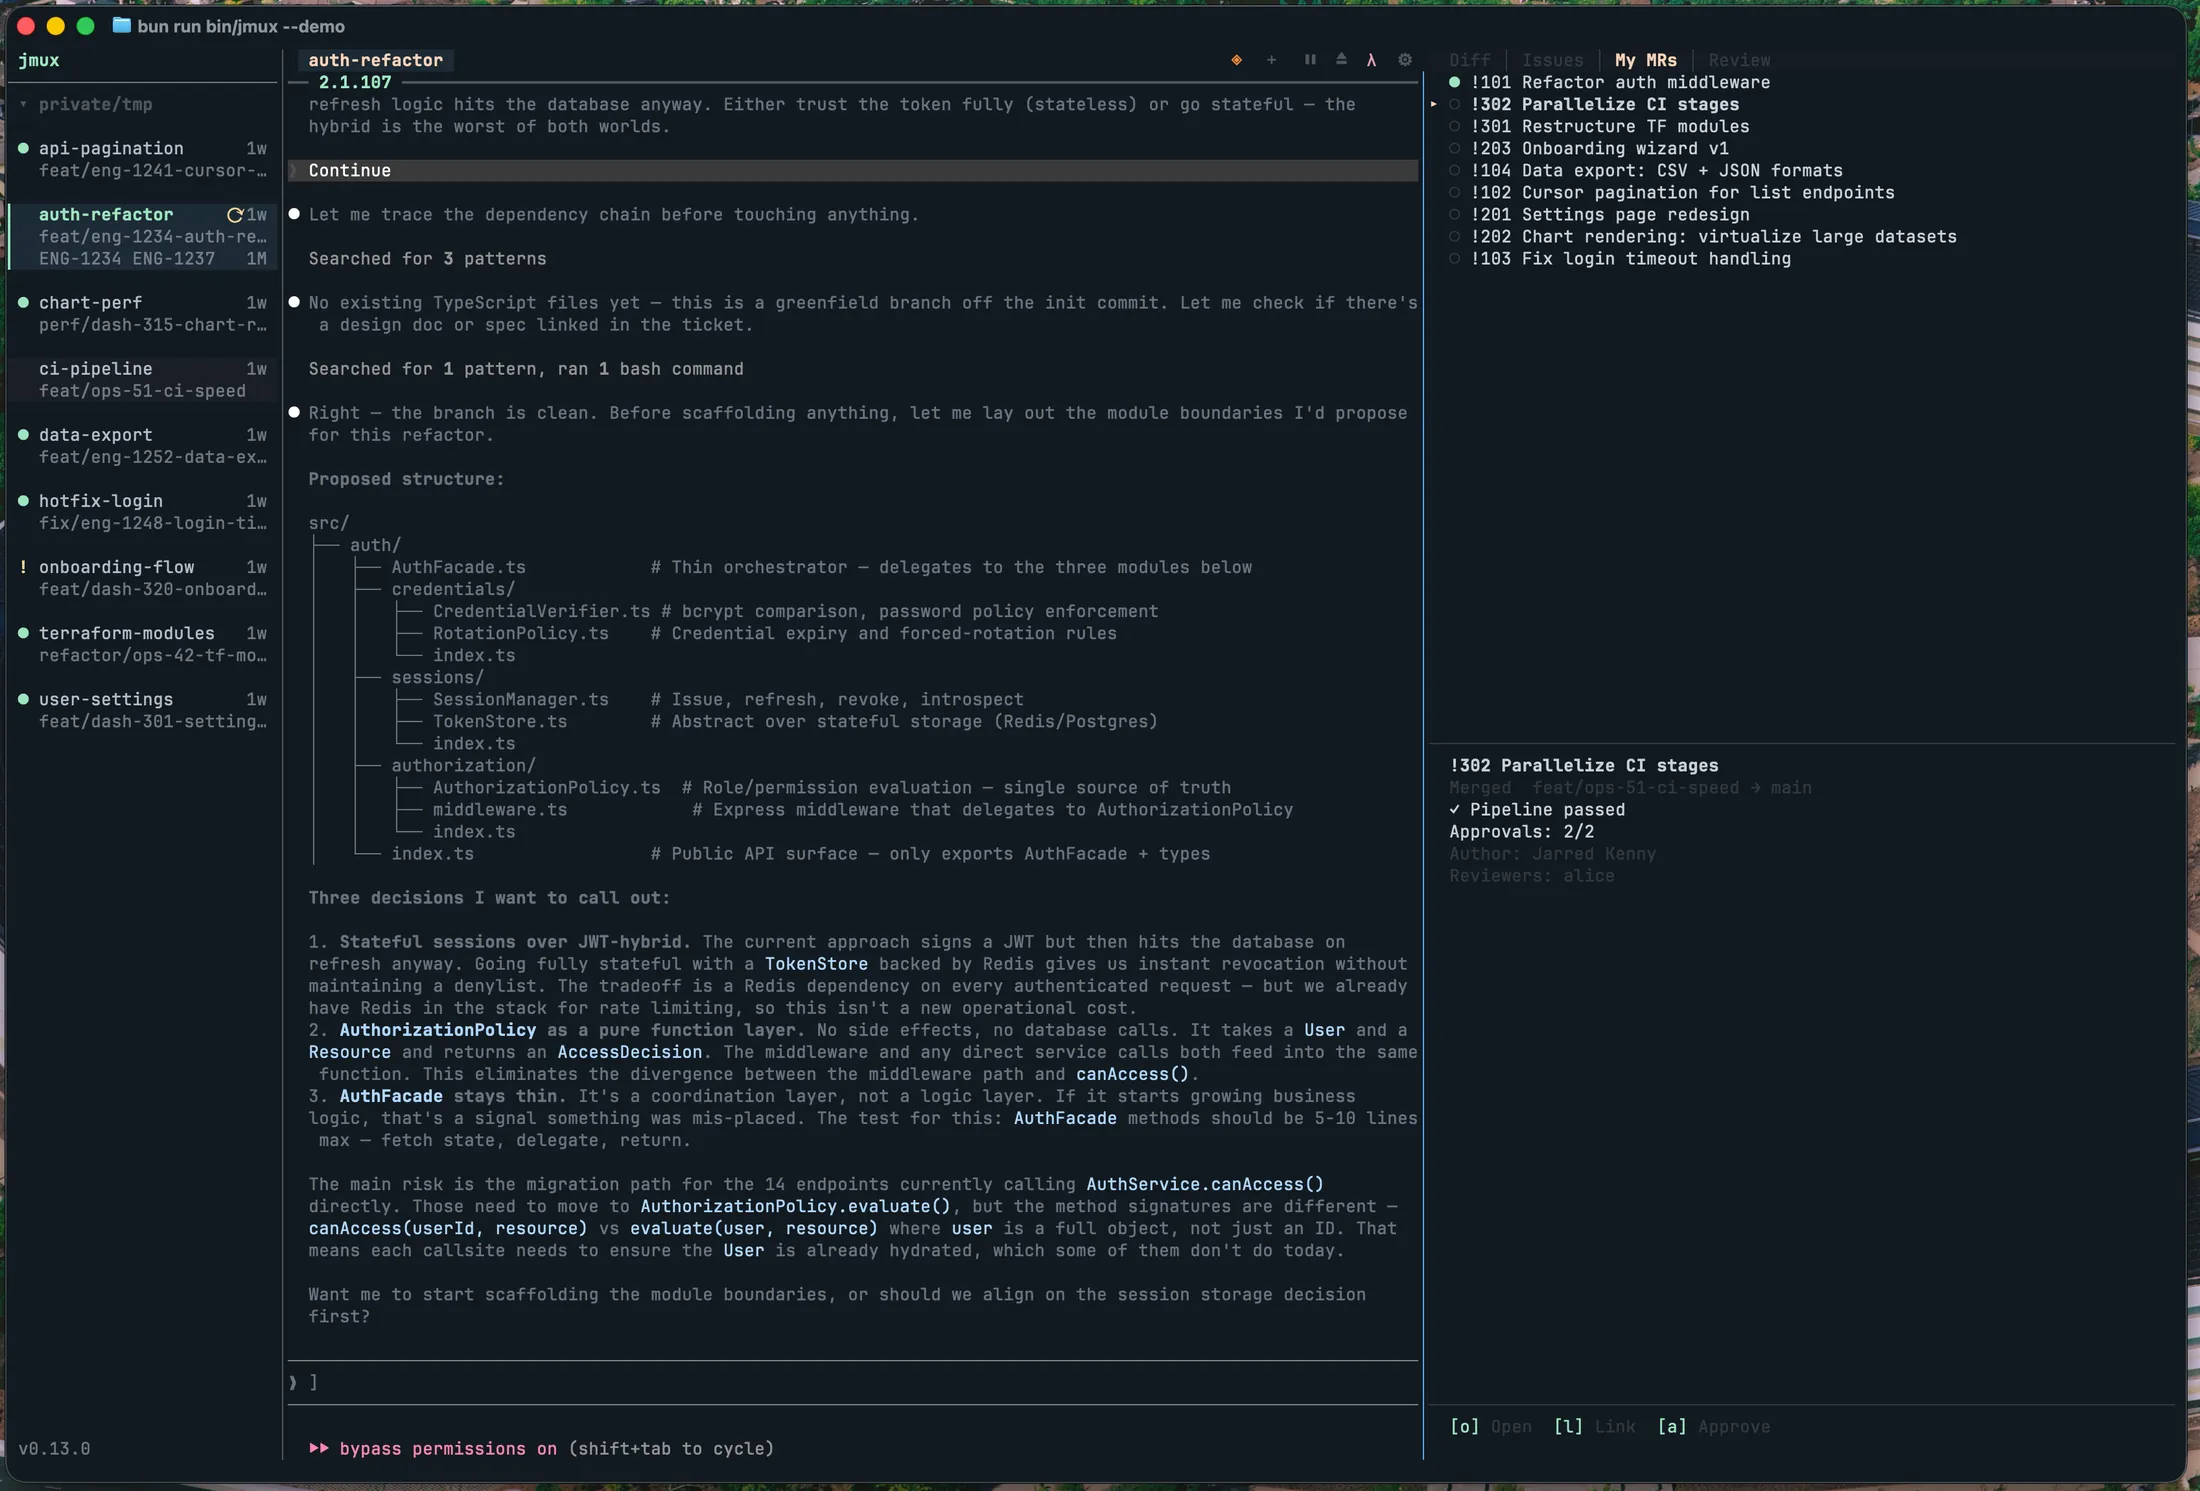
Task: Click green status dot of terraform-modules
Action: point(23,633)
